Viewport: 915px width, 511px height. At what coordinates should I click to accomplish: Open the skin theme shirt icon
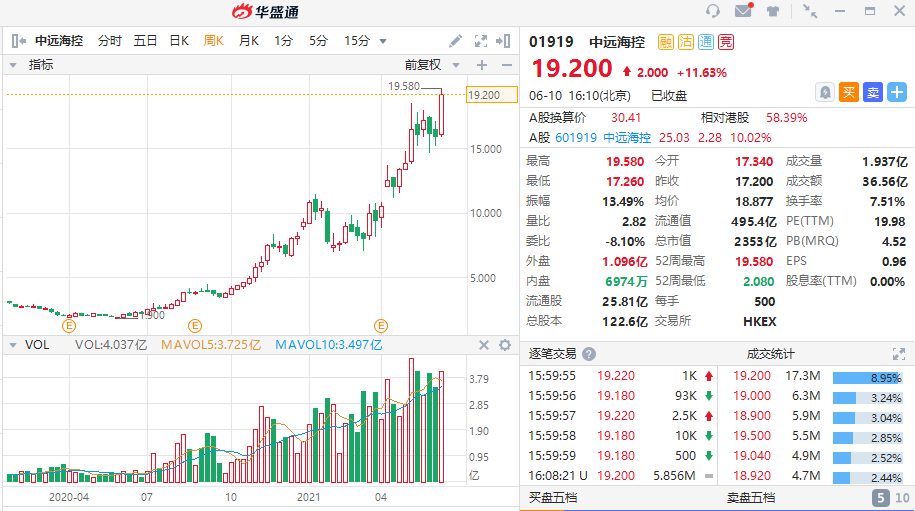pos(773,11)
